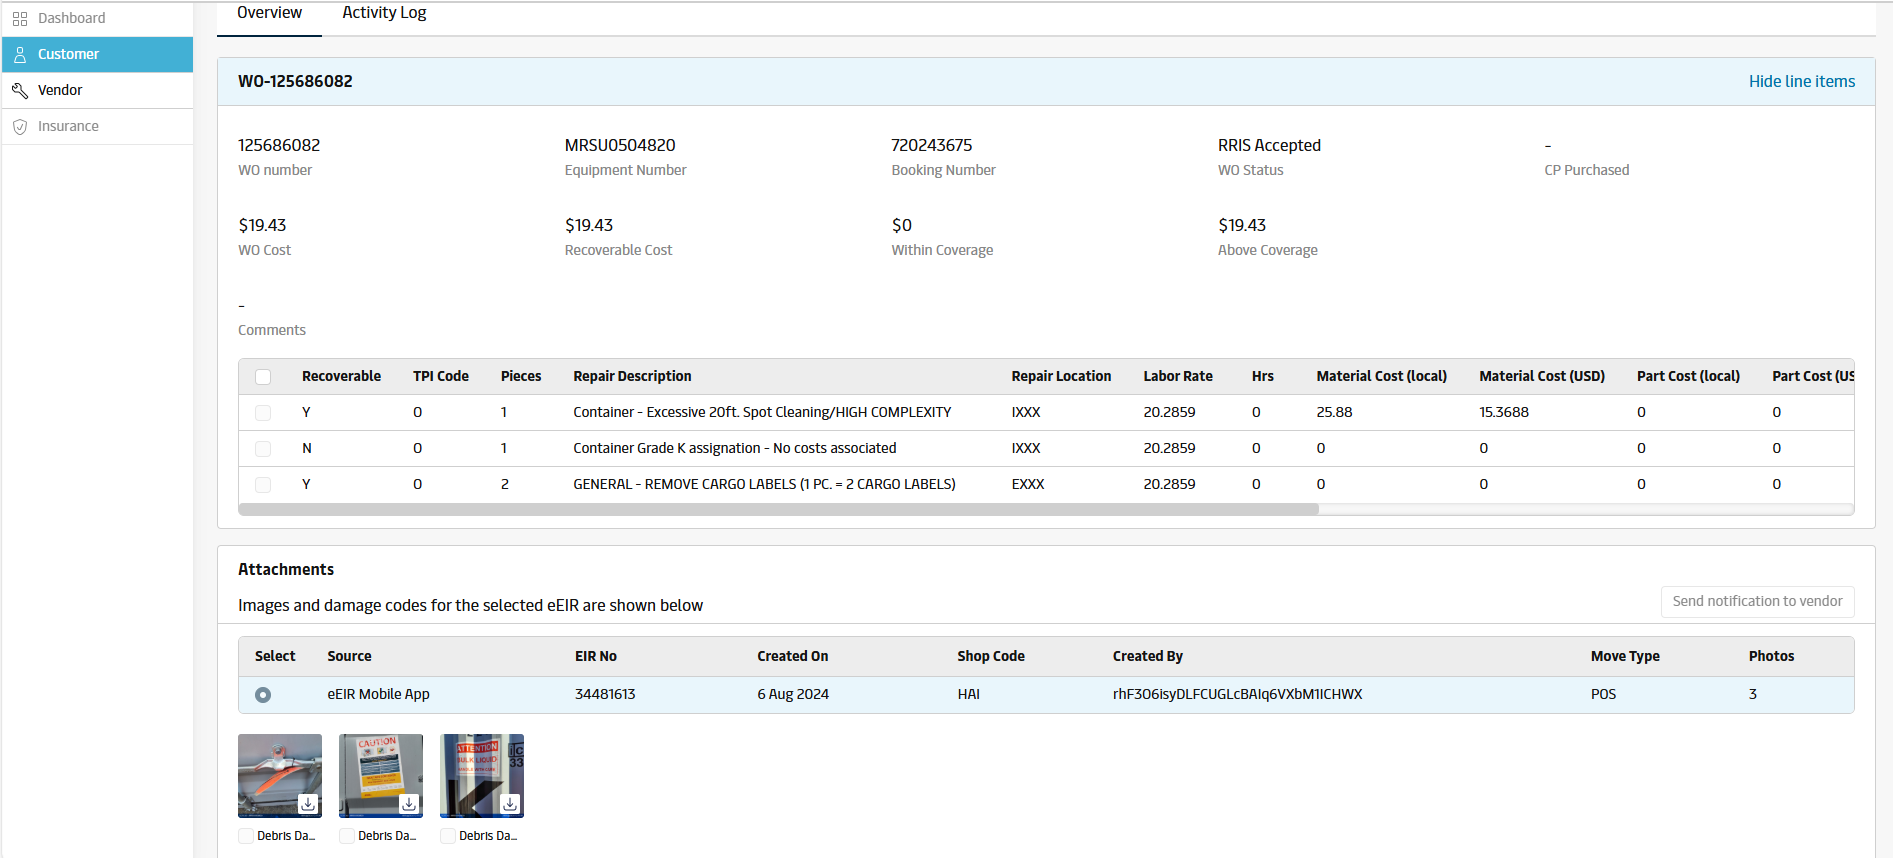Click the Repair Description column header

point(632,377)
